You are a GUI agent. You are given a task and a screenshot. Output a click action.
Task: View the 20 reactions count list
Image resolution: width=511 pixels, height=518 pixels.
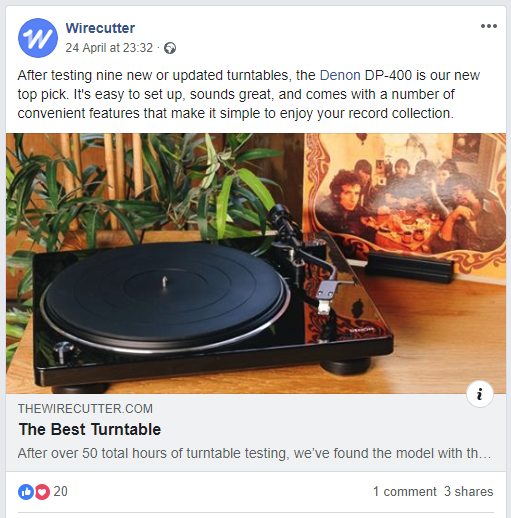point(61,491)
